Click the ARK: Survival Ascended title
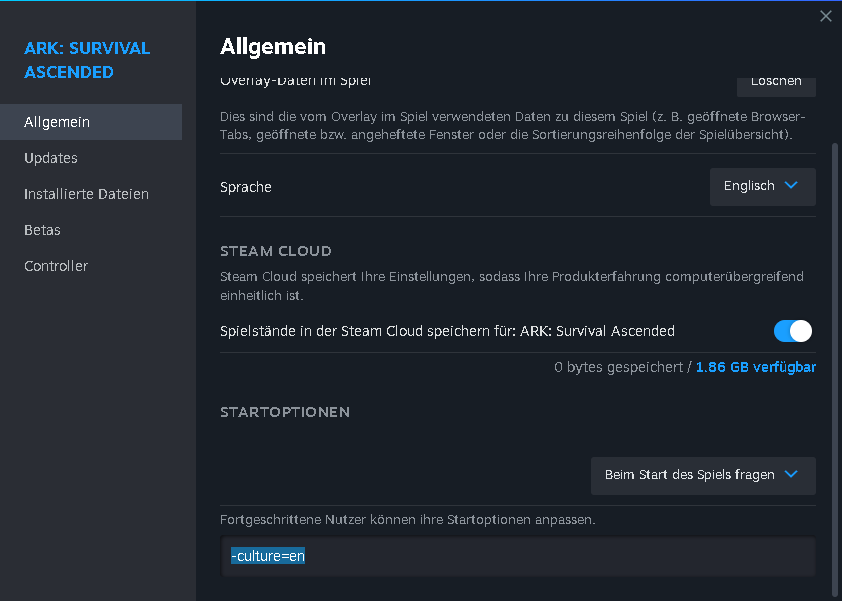 click(87, 60)
